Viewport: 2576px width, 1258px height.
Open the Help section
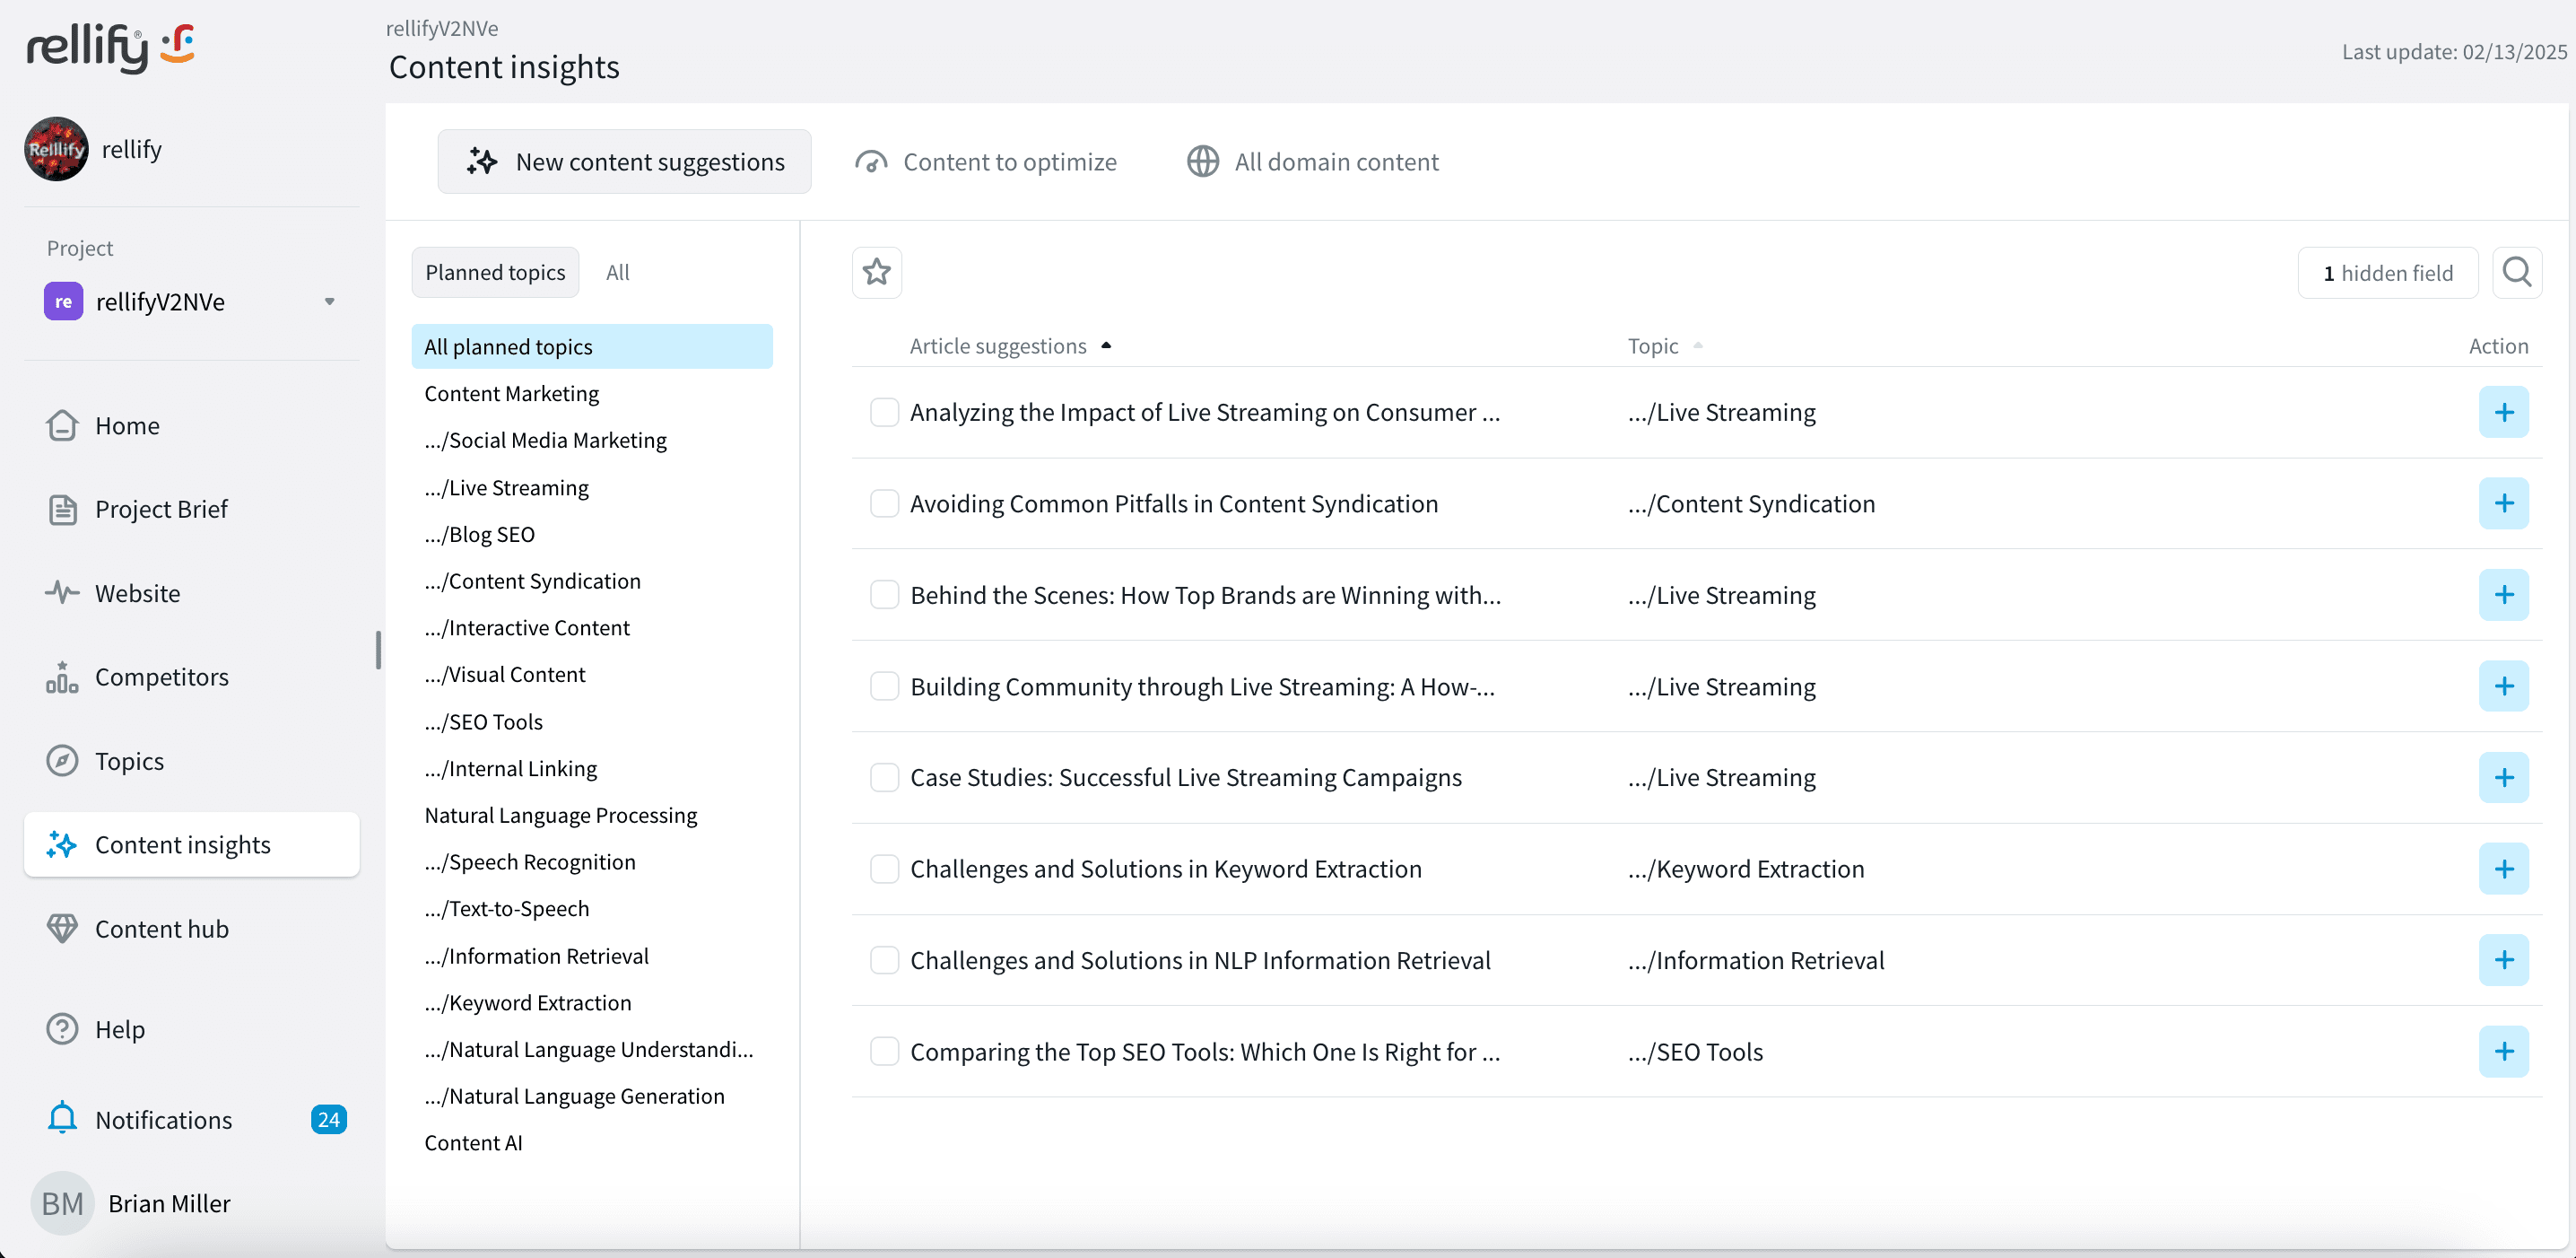(119, 1029)
